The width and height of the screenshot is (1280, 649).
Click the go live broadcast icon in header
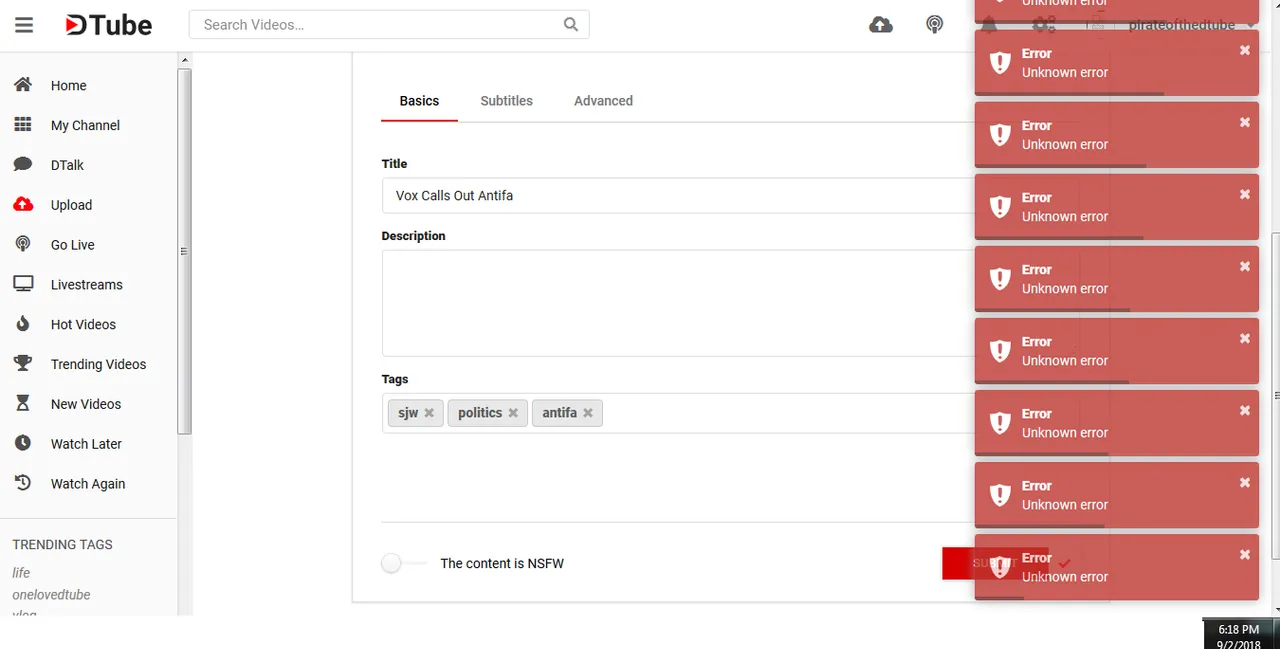pyautogui.click(x=934, y=25)
